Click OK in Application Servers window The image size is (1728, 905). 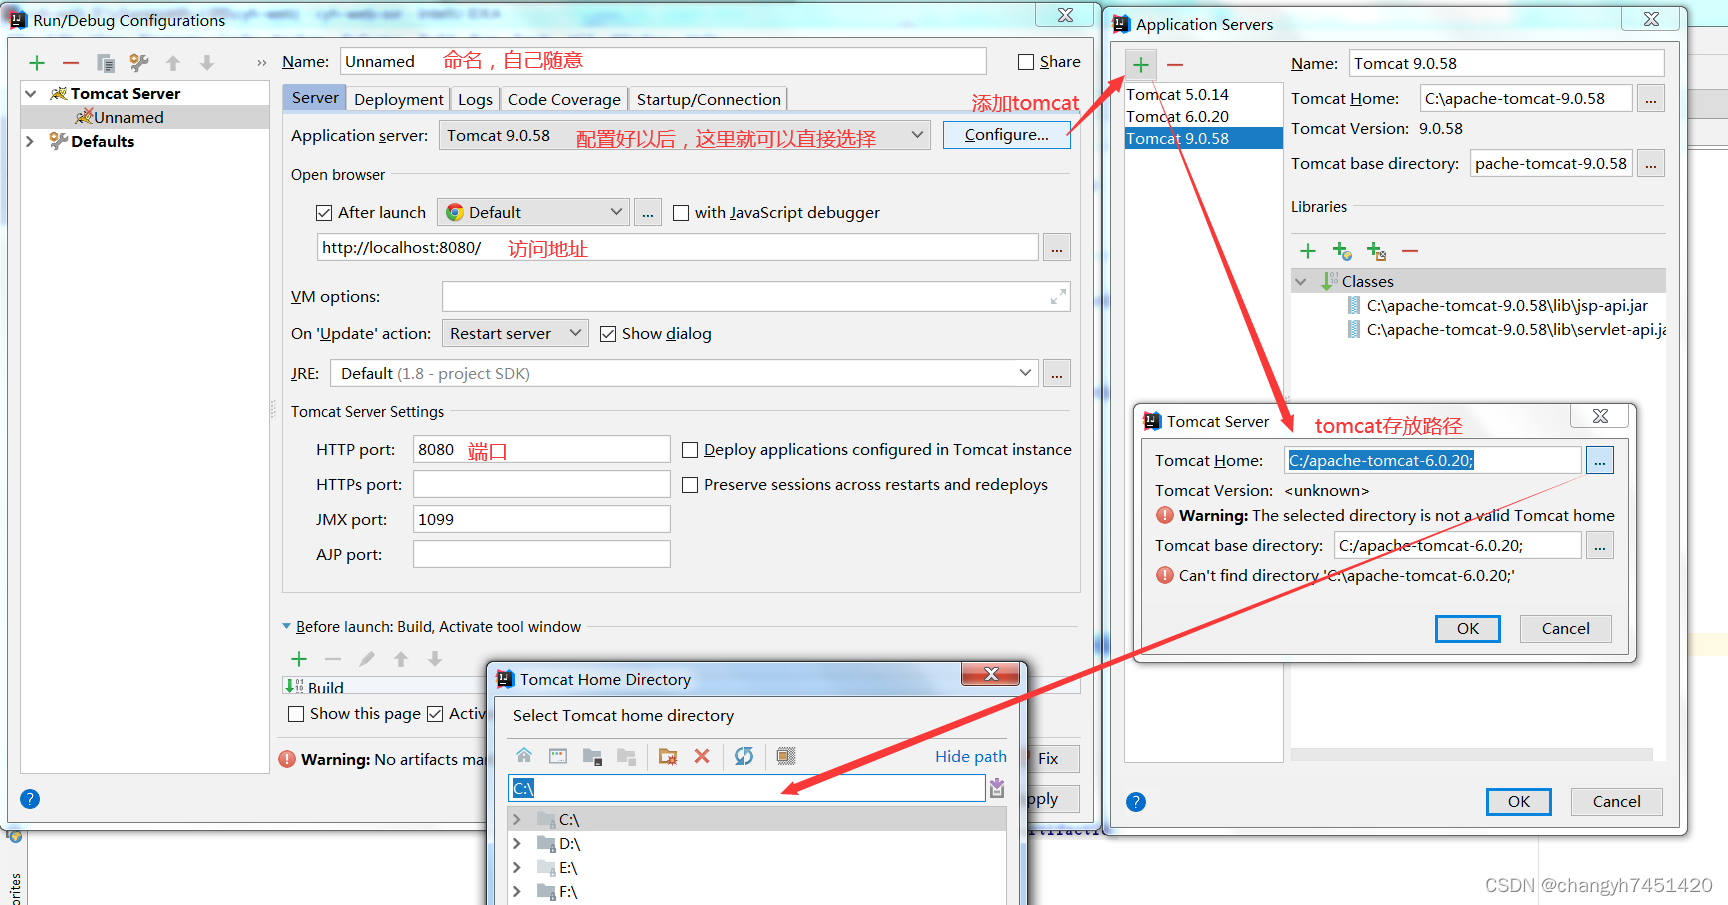pos(1519,801)
